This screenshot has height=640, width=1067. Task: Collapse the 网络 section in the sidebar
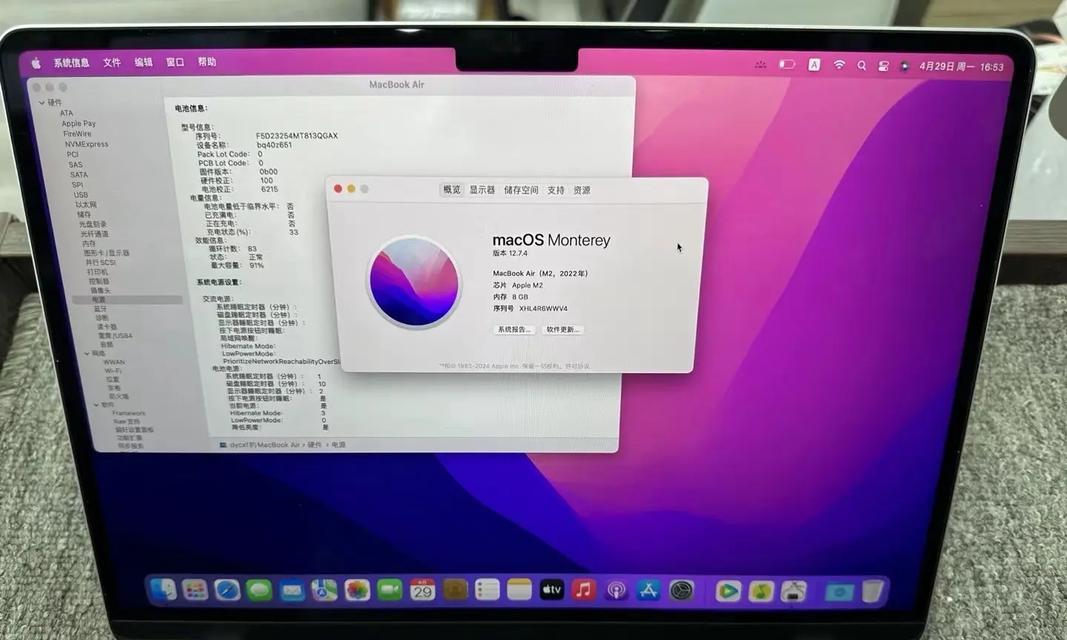(87, 354)
